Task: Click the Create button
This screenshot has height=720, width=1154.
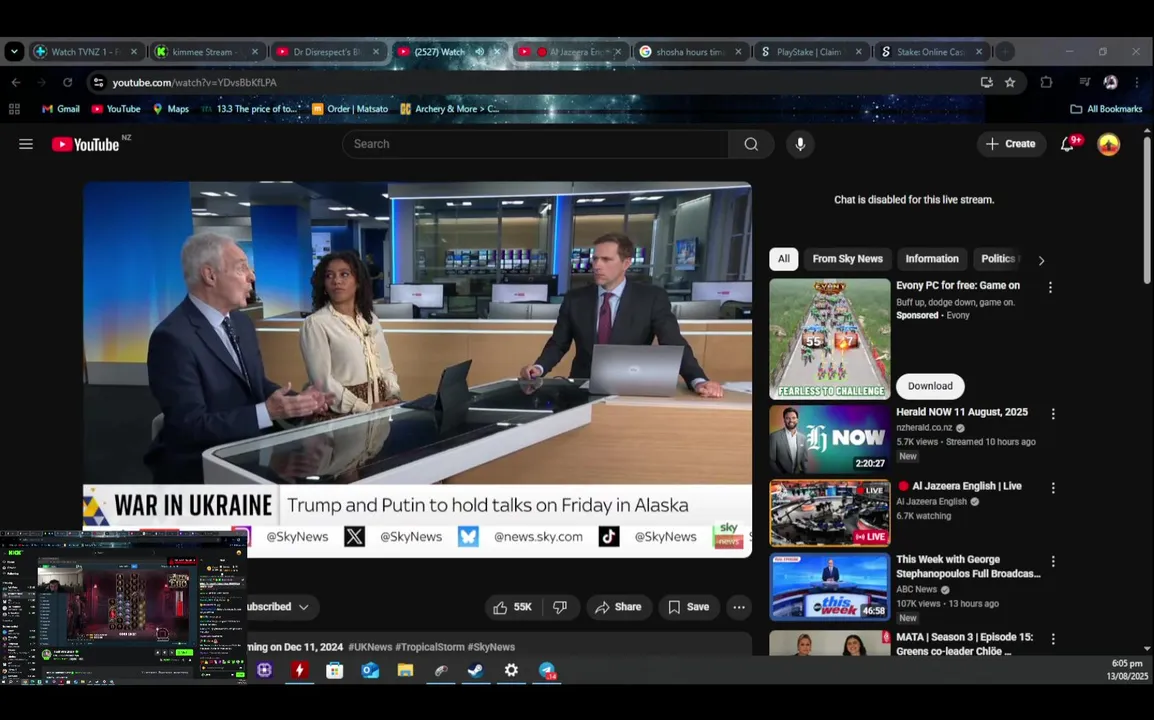Action: [x=1011, y=144]
